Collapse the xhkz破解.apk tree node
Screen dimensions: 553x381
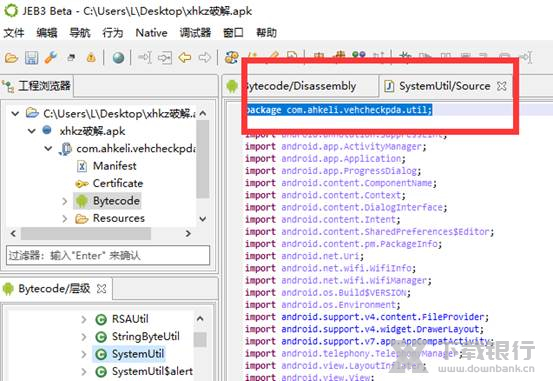pyautogui.click(x=32, y=131)
